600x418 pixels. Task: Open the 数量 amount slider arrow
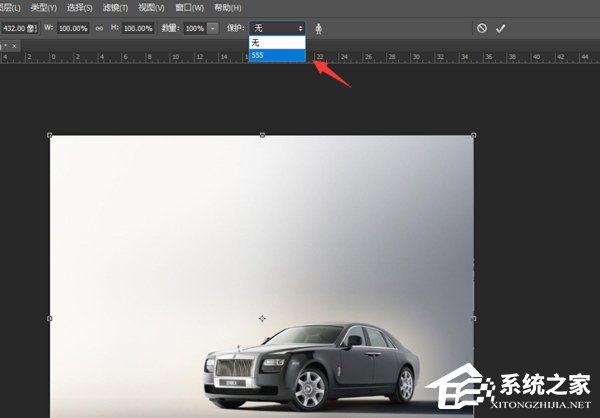(212, 29)
